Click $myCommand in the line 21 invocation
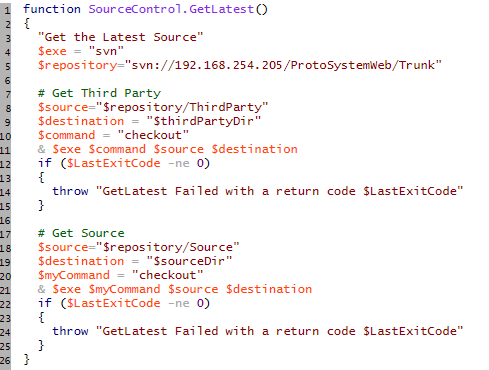 [124, 289]
